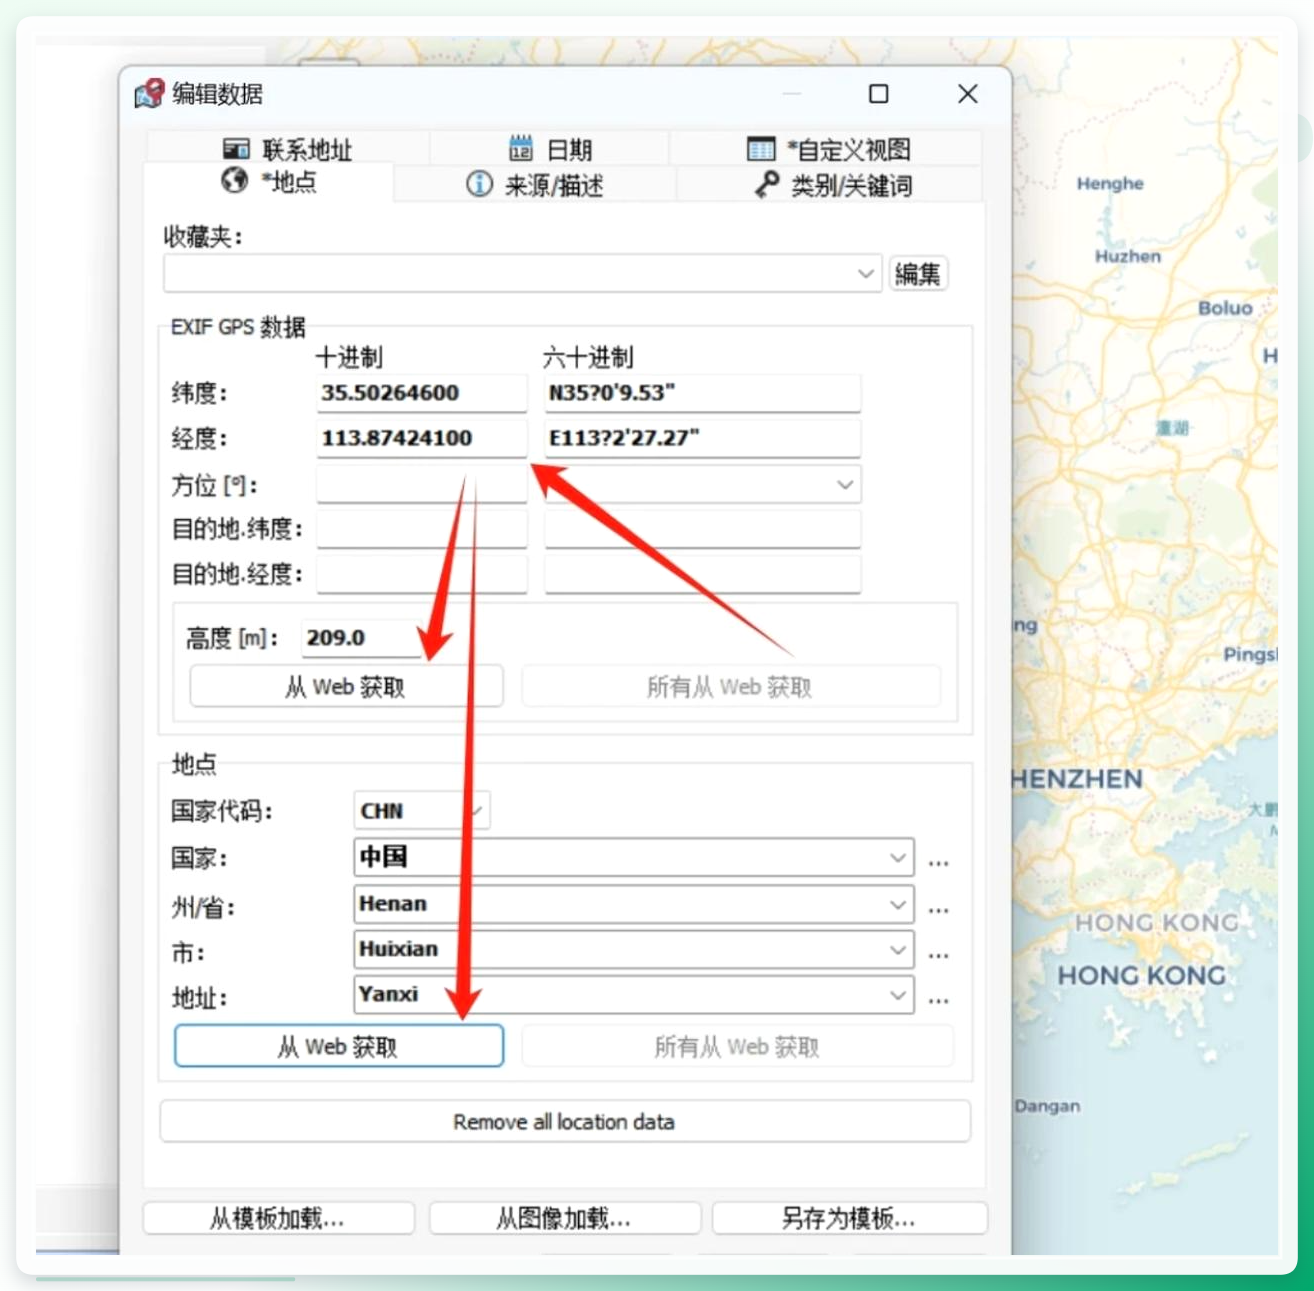Switch to the 日期 tab
Screen dimensions: 1314x1291
click(x=550, y=150)
